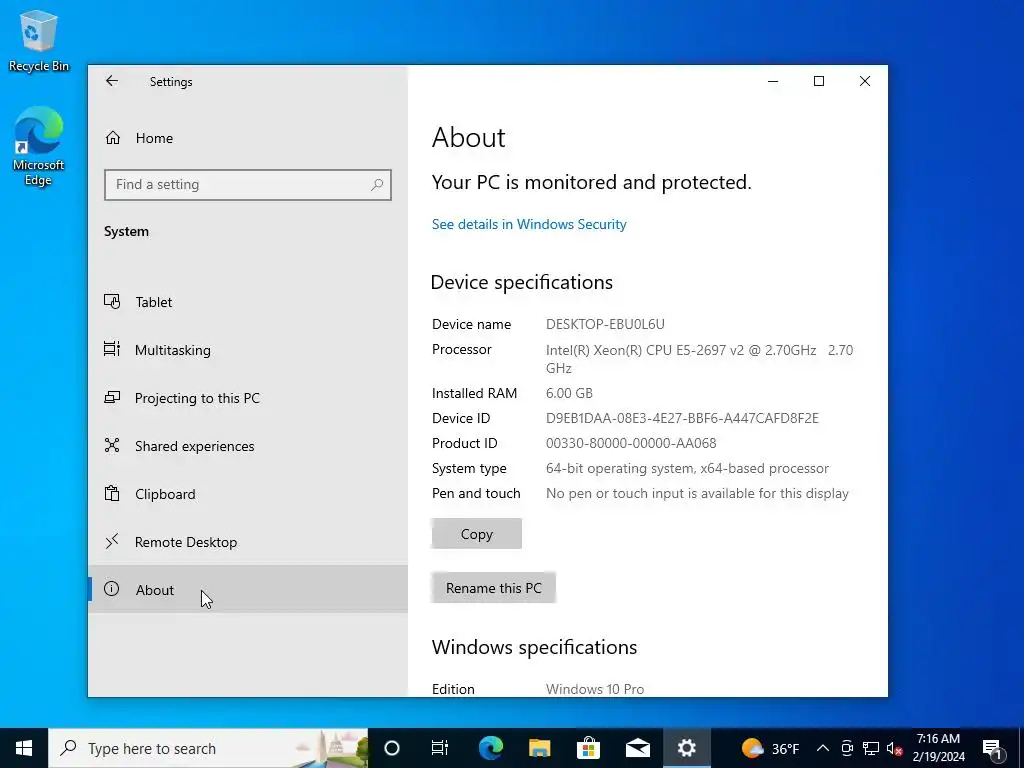
Task: Open Microsoft Store from the taskbar
Action: tap(588, 748)
